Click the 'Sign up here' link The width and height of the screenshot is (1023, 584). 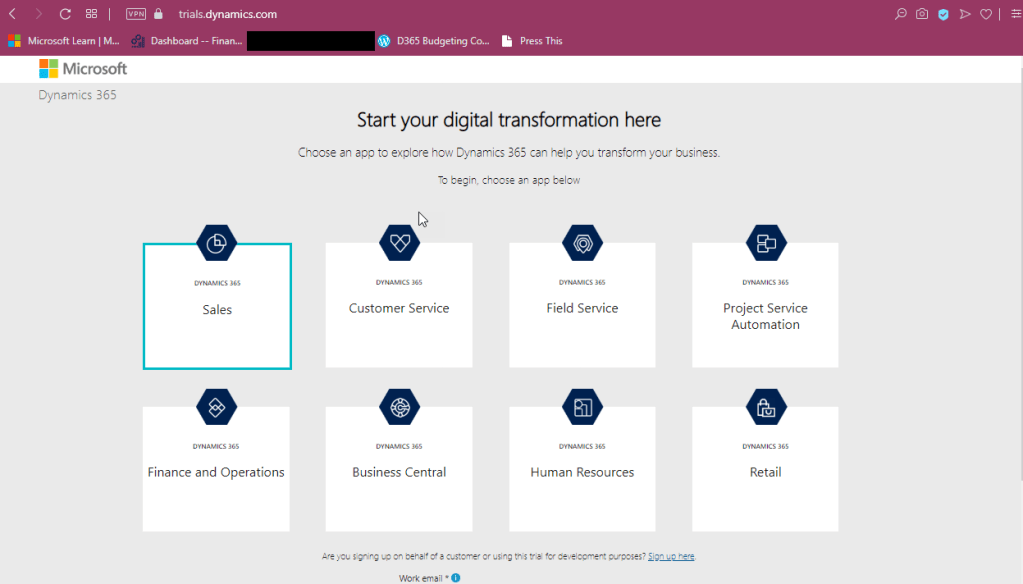tap(671, 556)
